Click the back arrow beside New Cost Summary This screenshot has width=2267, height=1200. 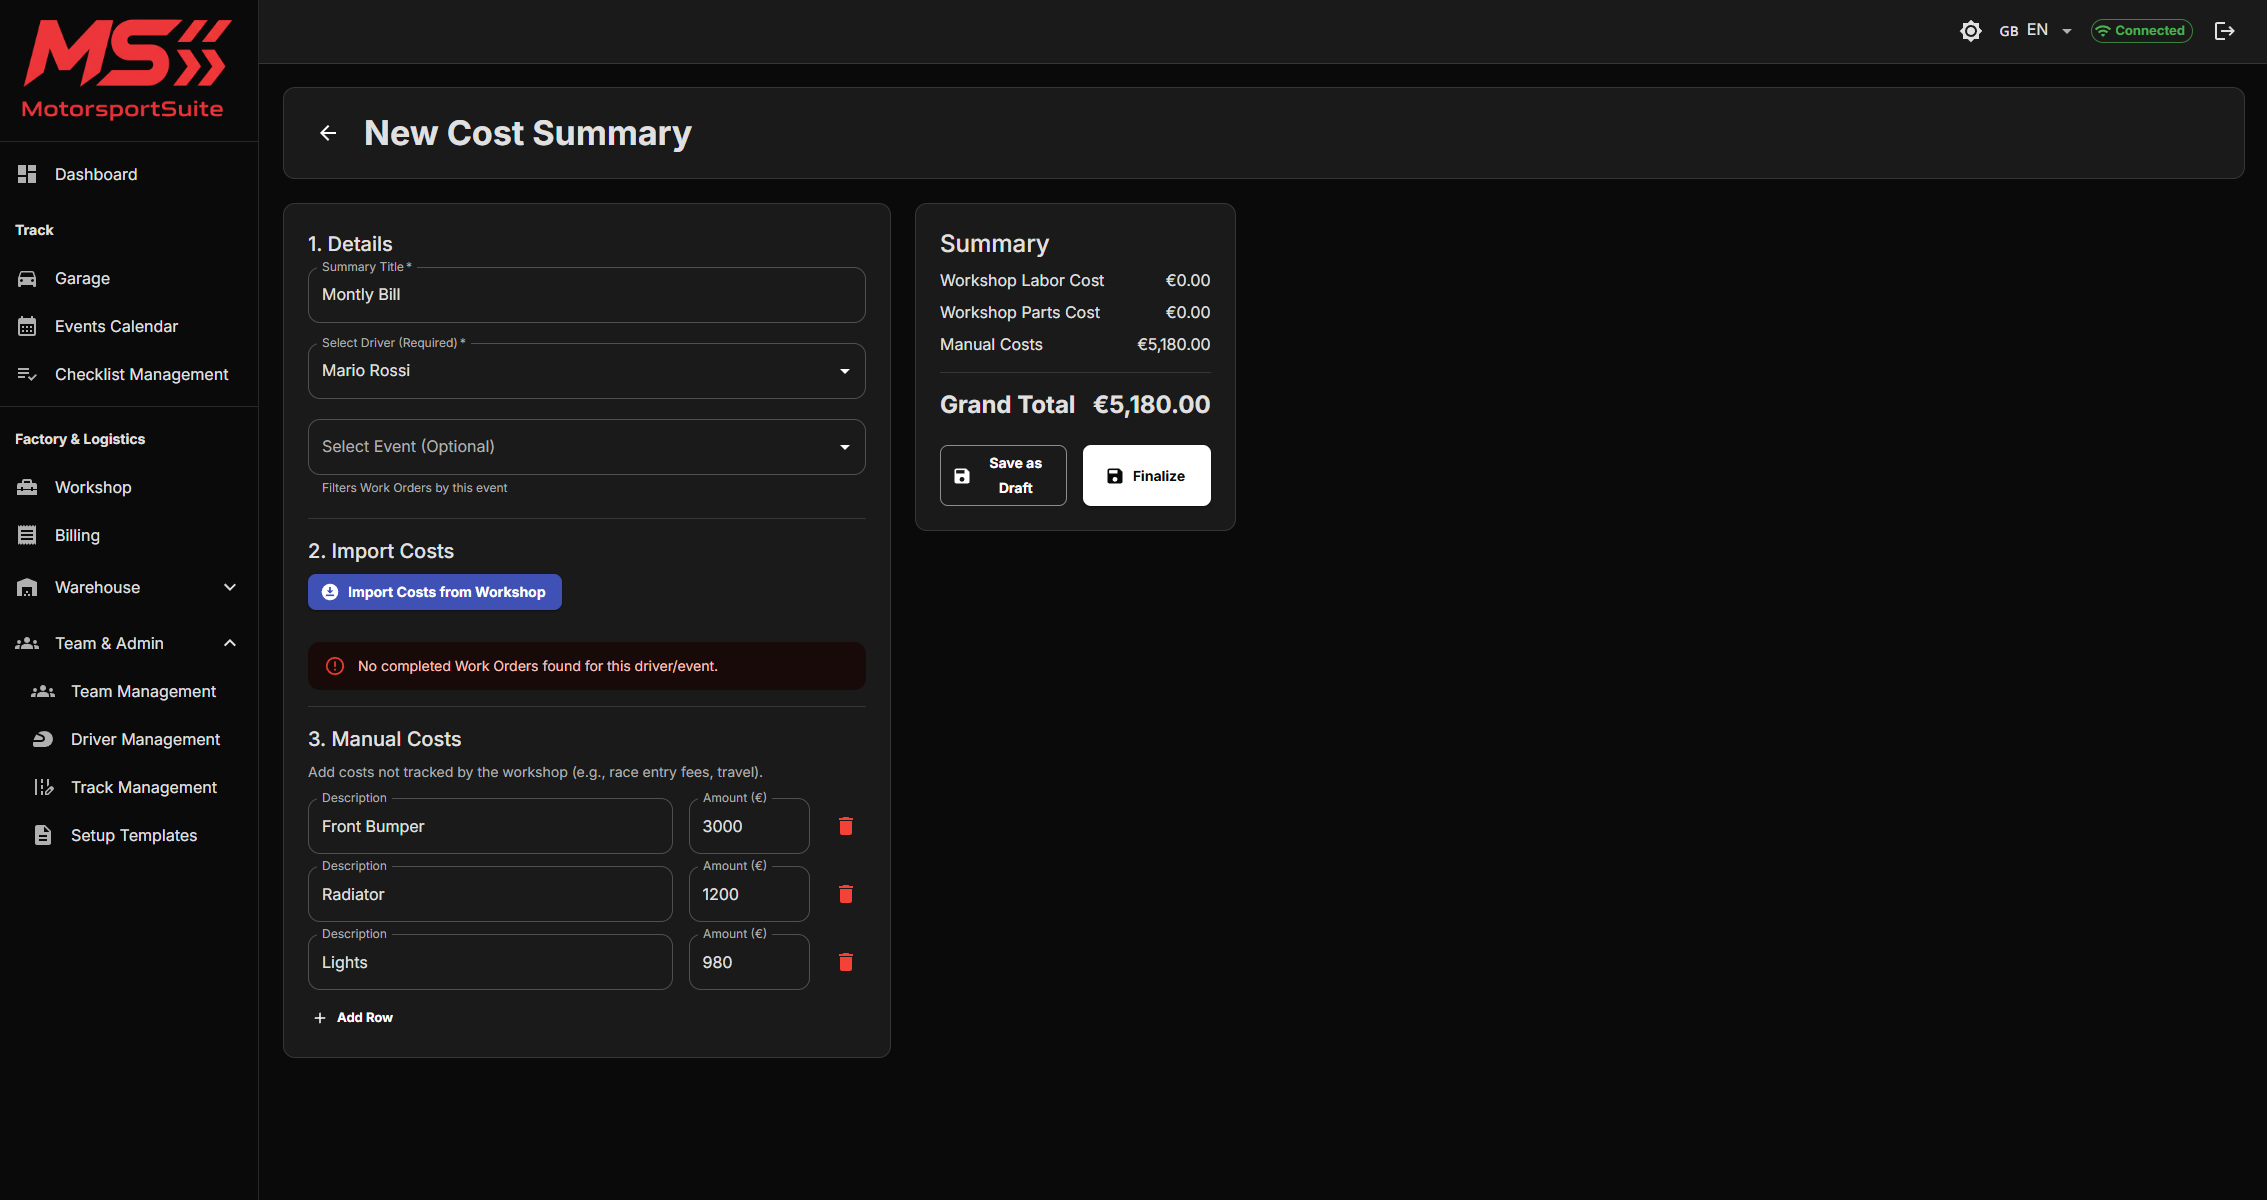[x=328, y=133]
